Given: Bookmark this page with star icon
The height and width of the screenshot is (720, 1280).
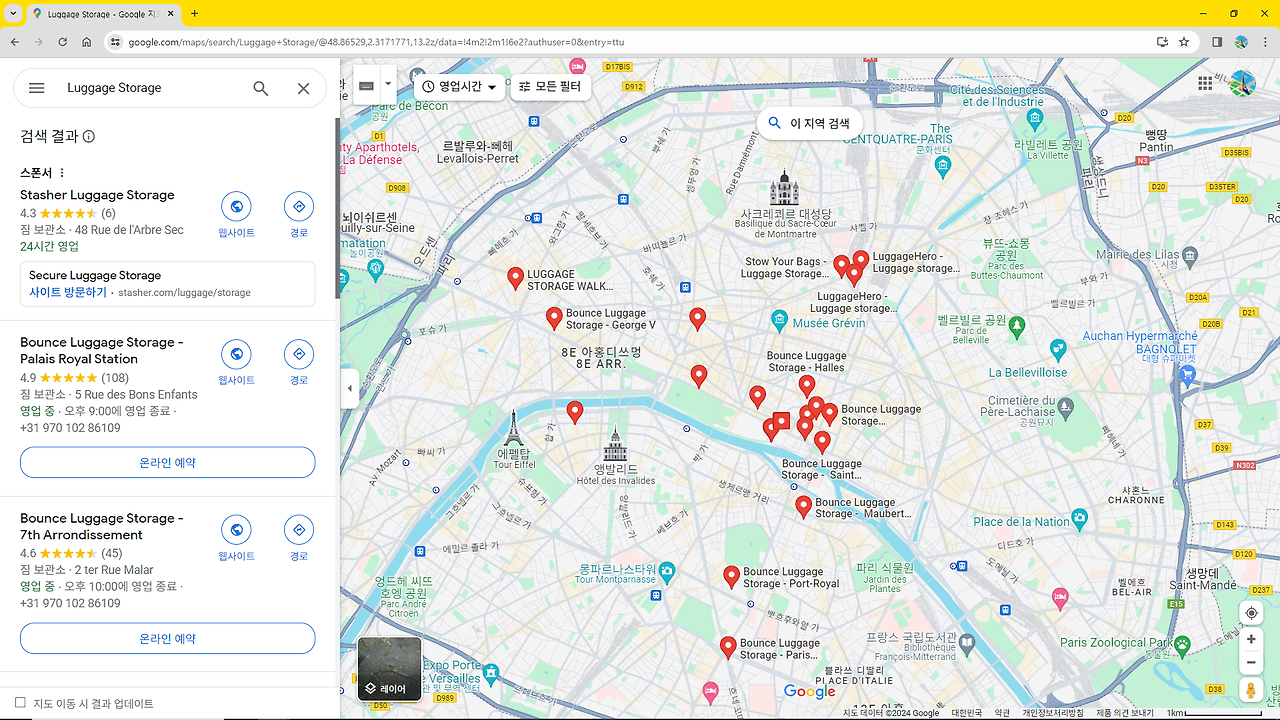Looking at the screenshot, I should coord(1184,42).
